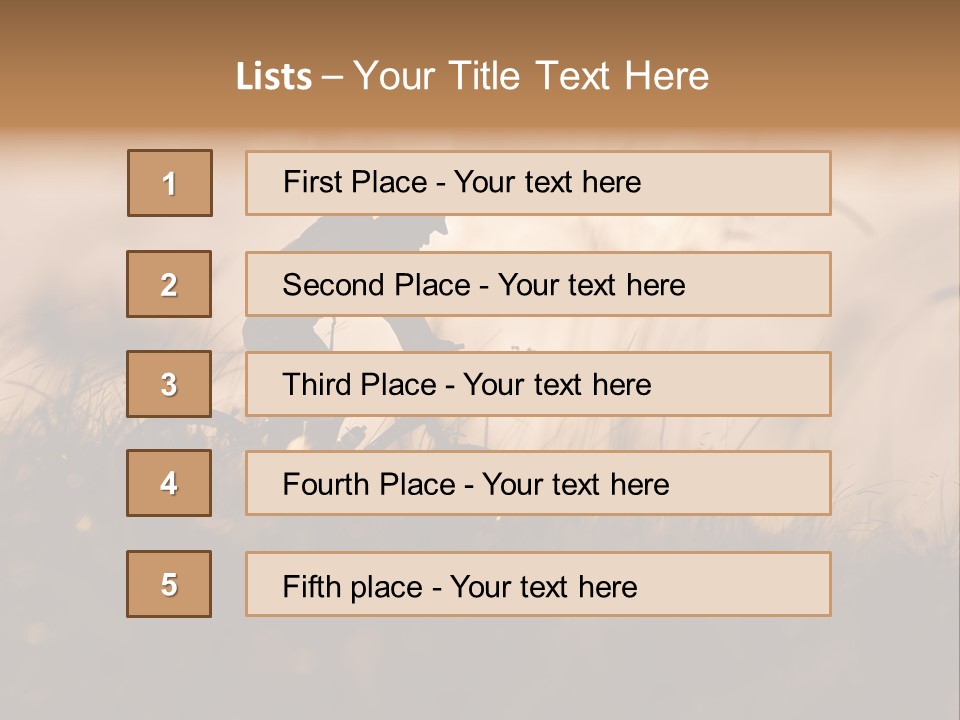Click the number 1 box
This screenshot has width=960, height=720.
pyautogui.click(x=170, y=183)
